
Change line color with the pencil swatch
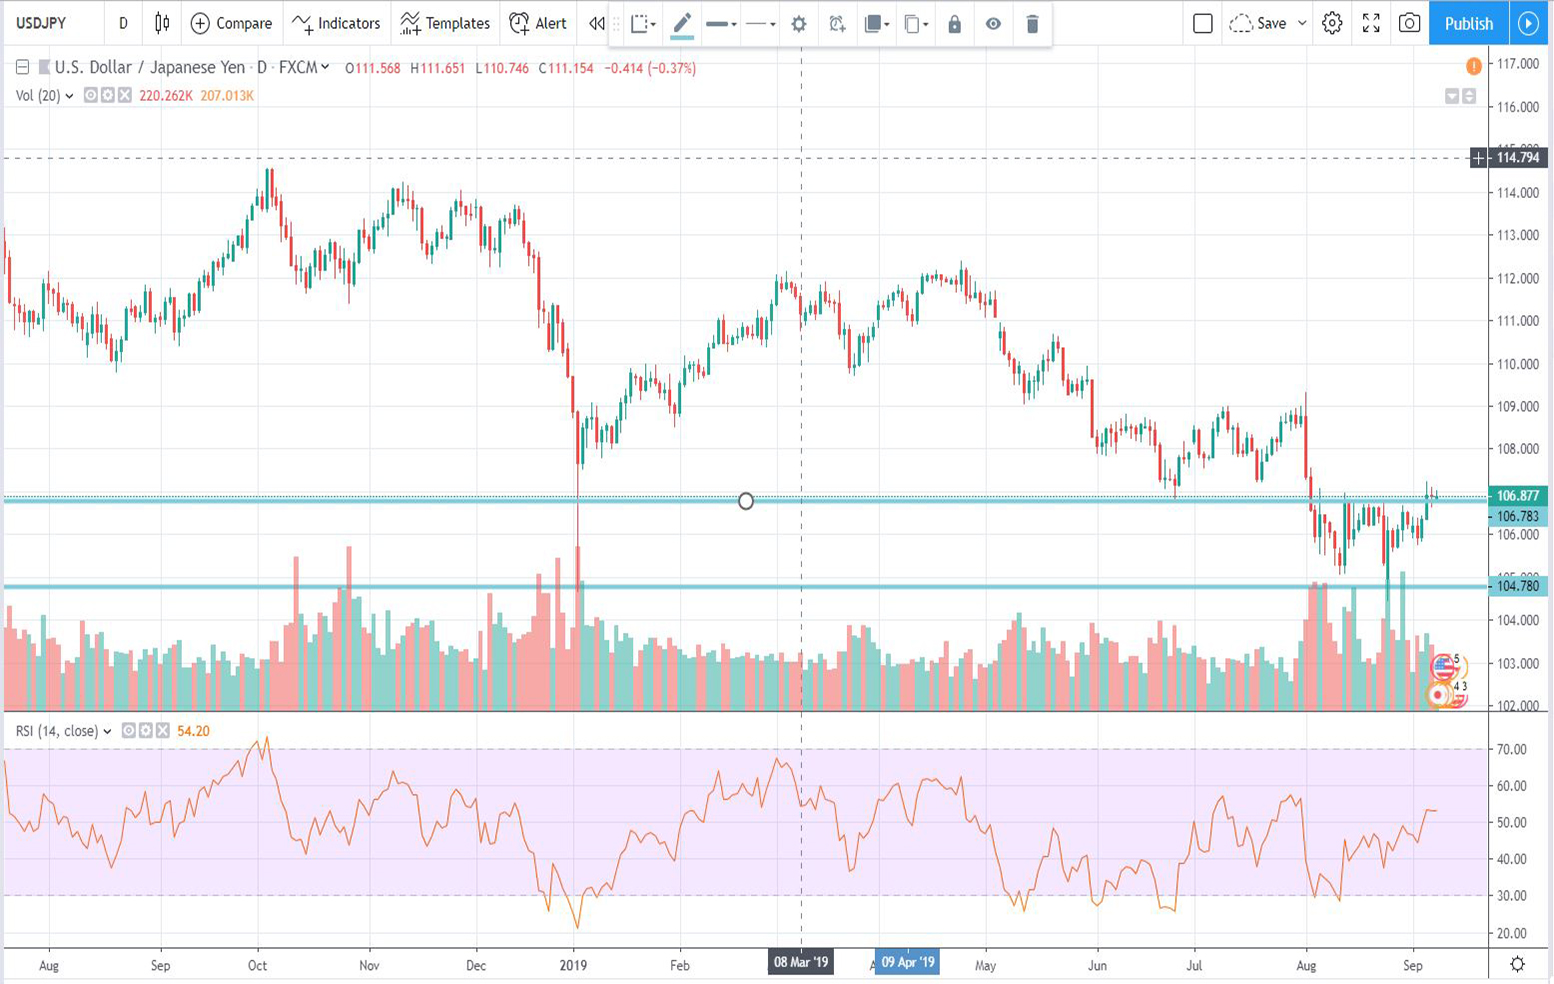[682, 24]
